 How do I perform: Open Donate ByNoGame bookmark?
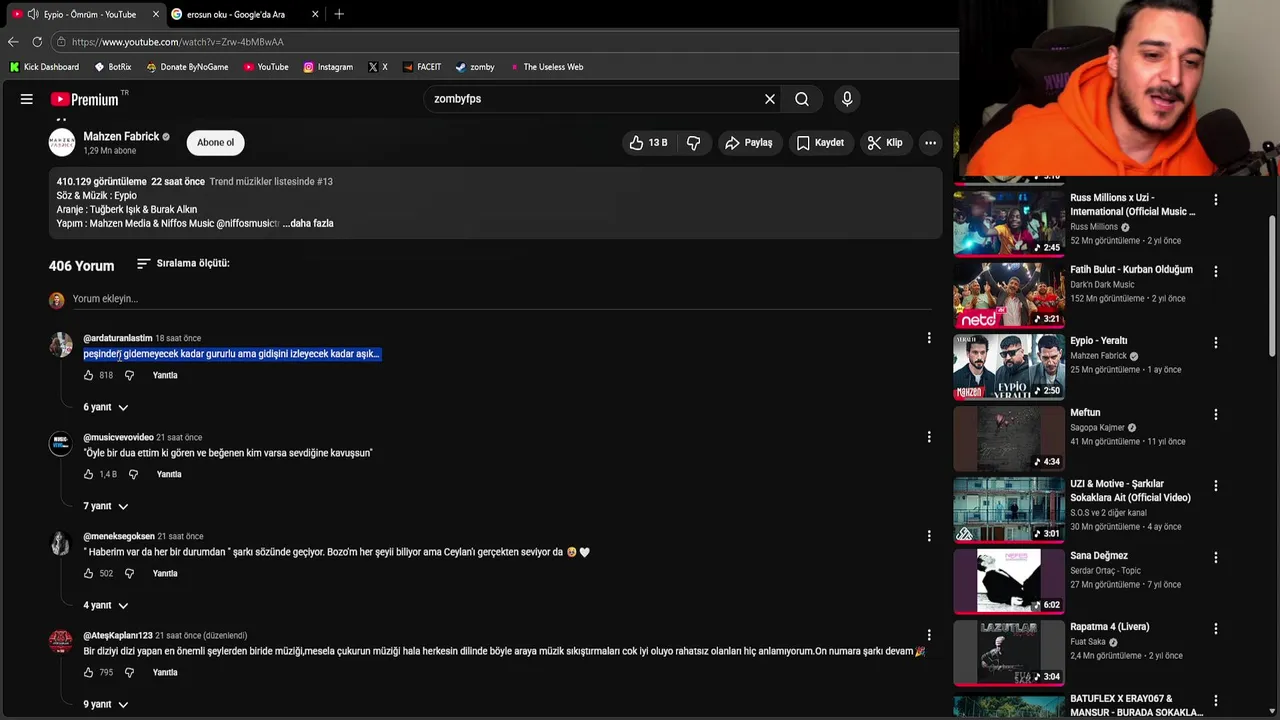(187, 67)
